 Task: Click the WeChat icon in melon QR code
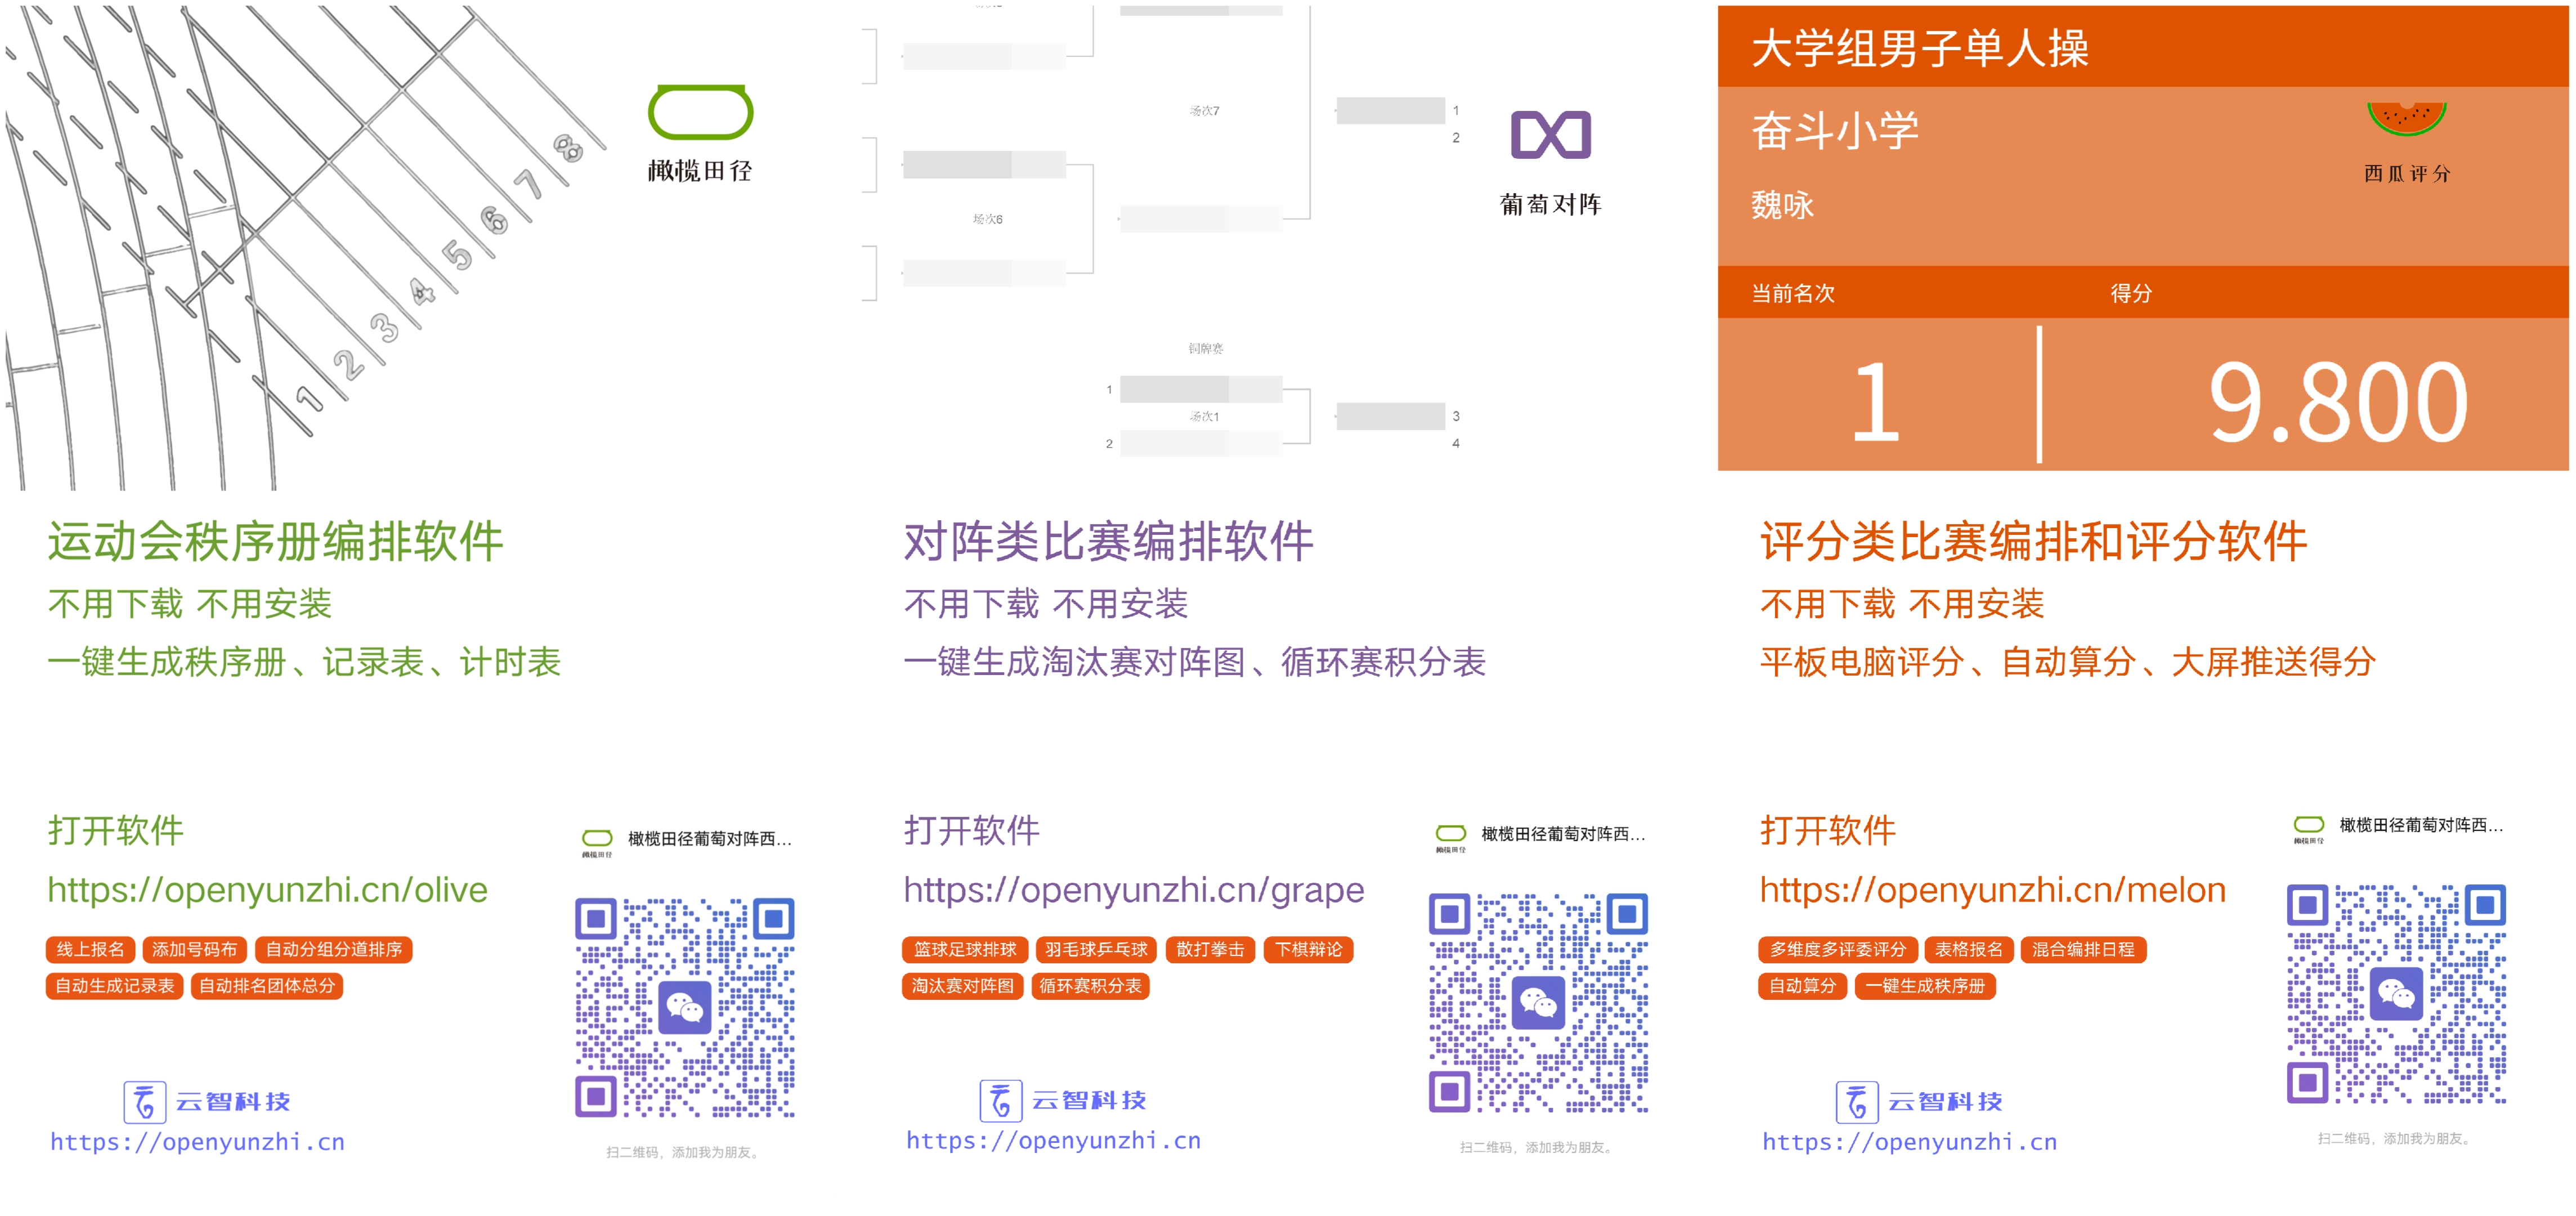(2396, 993)
